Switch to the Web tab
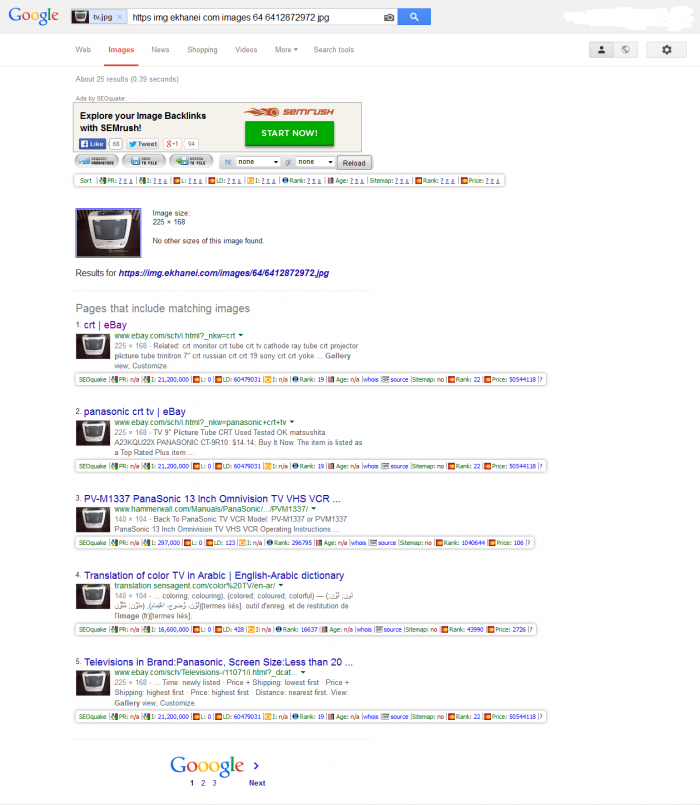This screenshot has height=805, width=700. 83,50
